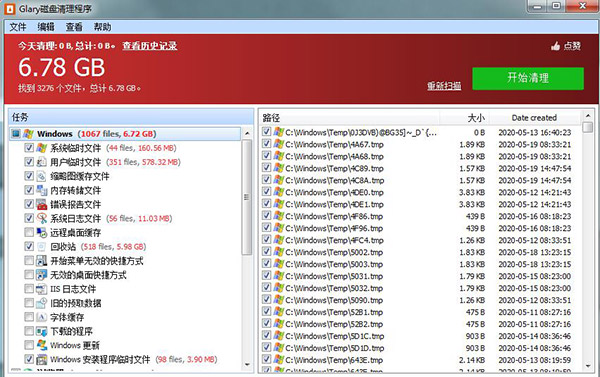Screen dimensions: 600x377
Task: Click task list scroll up arrow
Action: [247, 134]
